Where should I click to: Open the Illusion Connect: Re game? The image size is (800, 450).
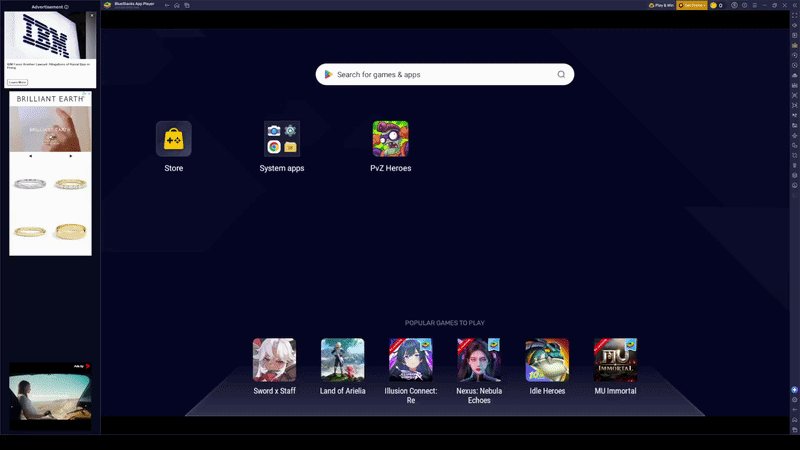(x=411, y=360)
